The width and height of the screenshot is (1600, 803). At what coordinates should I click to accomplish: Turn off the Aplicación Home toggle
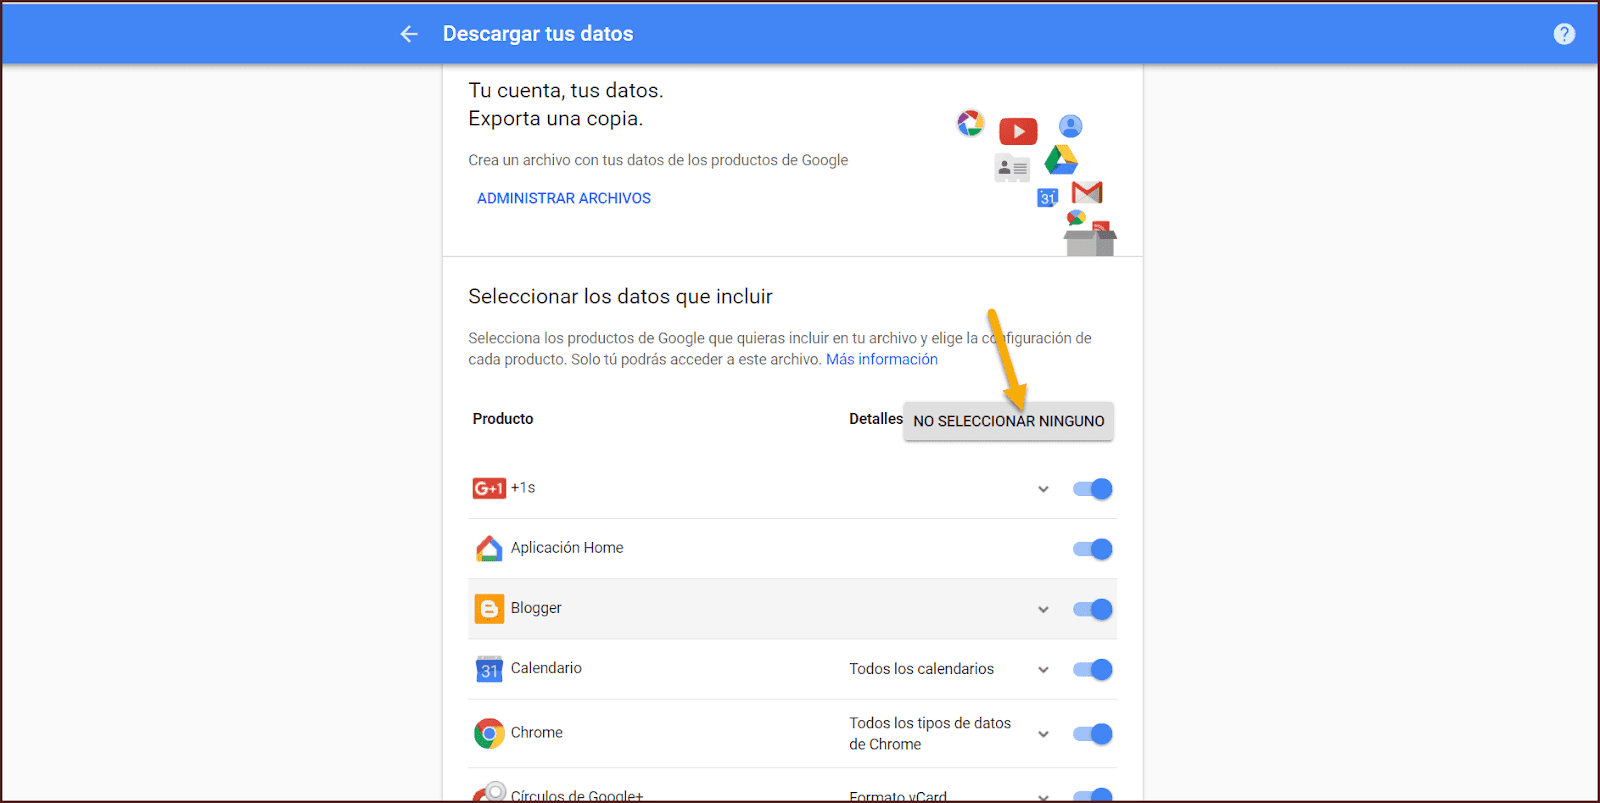1092,549
